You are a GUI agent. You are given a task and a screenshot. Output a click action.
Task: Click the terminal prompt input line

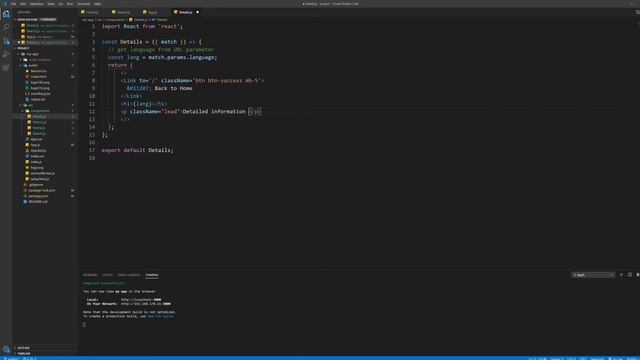point(84,324)
